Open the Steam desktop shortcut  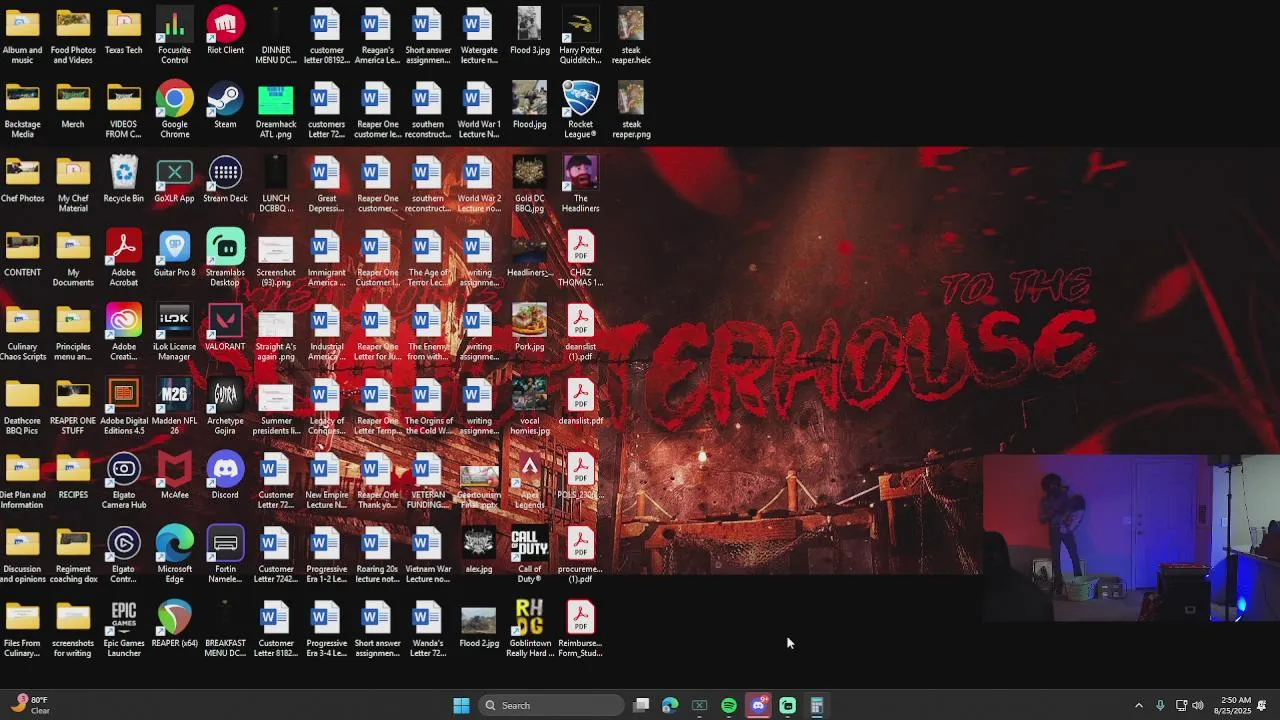tap(225, 105)
